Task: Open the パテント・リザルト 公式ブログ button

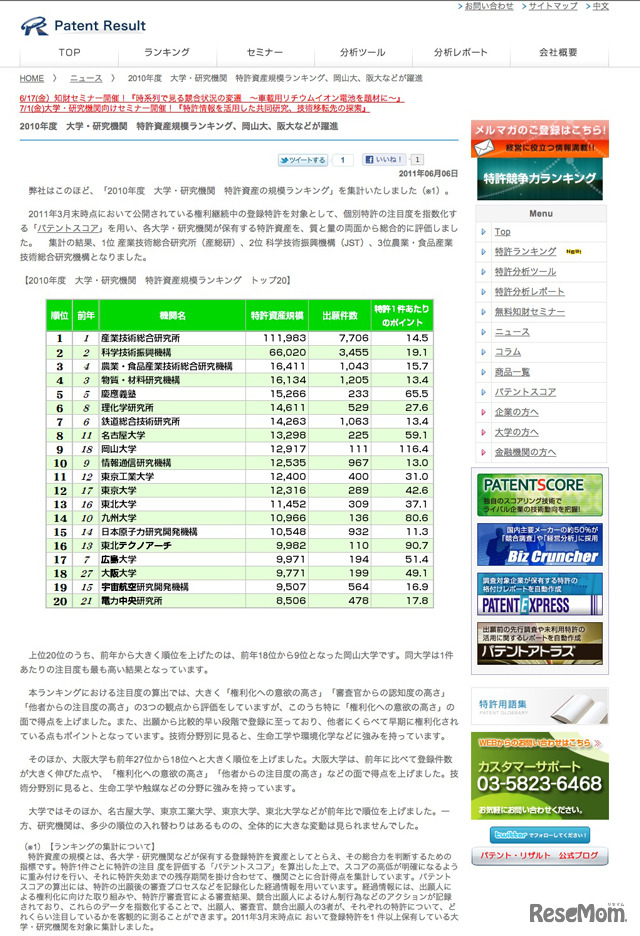Action: [x=540, y=855]
